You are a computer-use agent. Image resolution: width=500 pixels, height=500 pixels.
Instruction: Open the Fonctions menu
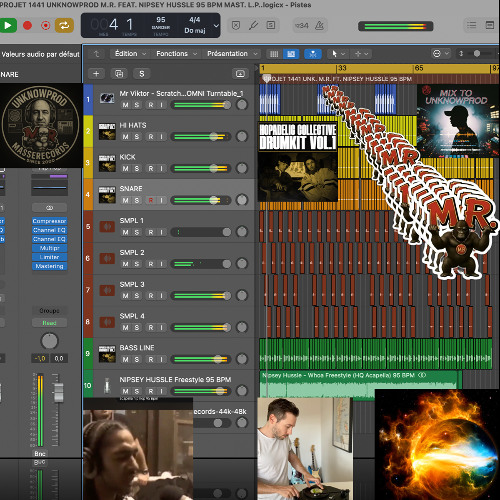[176, 54]
